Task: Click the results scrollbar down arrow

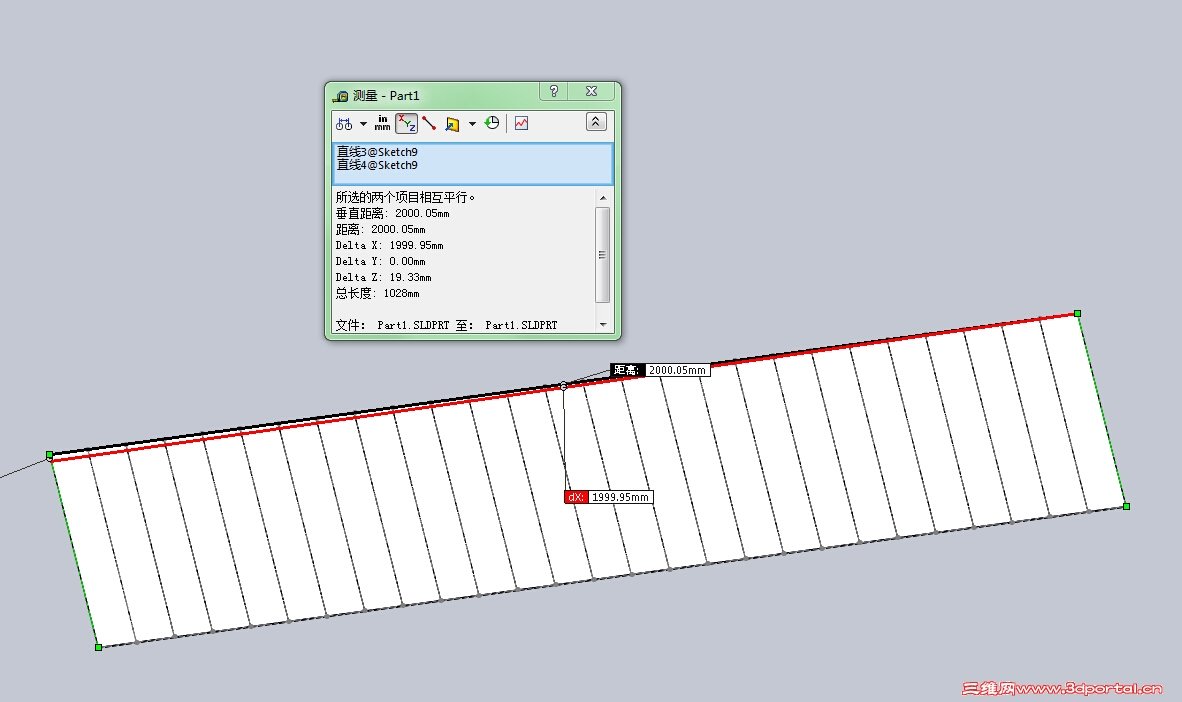Action: [x=602, y=324]
